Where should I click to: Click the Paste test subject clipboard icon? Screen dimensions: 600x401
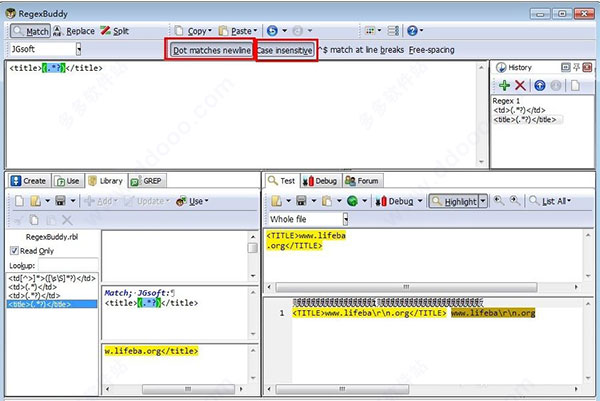326,201
